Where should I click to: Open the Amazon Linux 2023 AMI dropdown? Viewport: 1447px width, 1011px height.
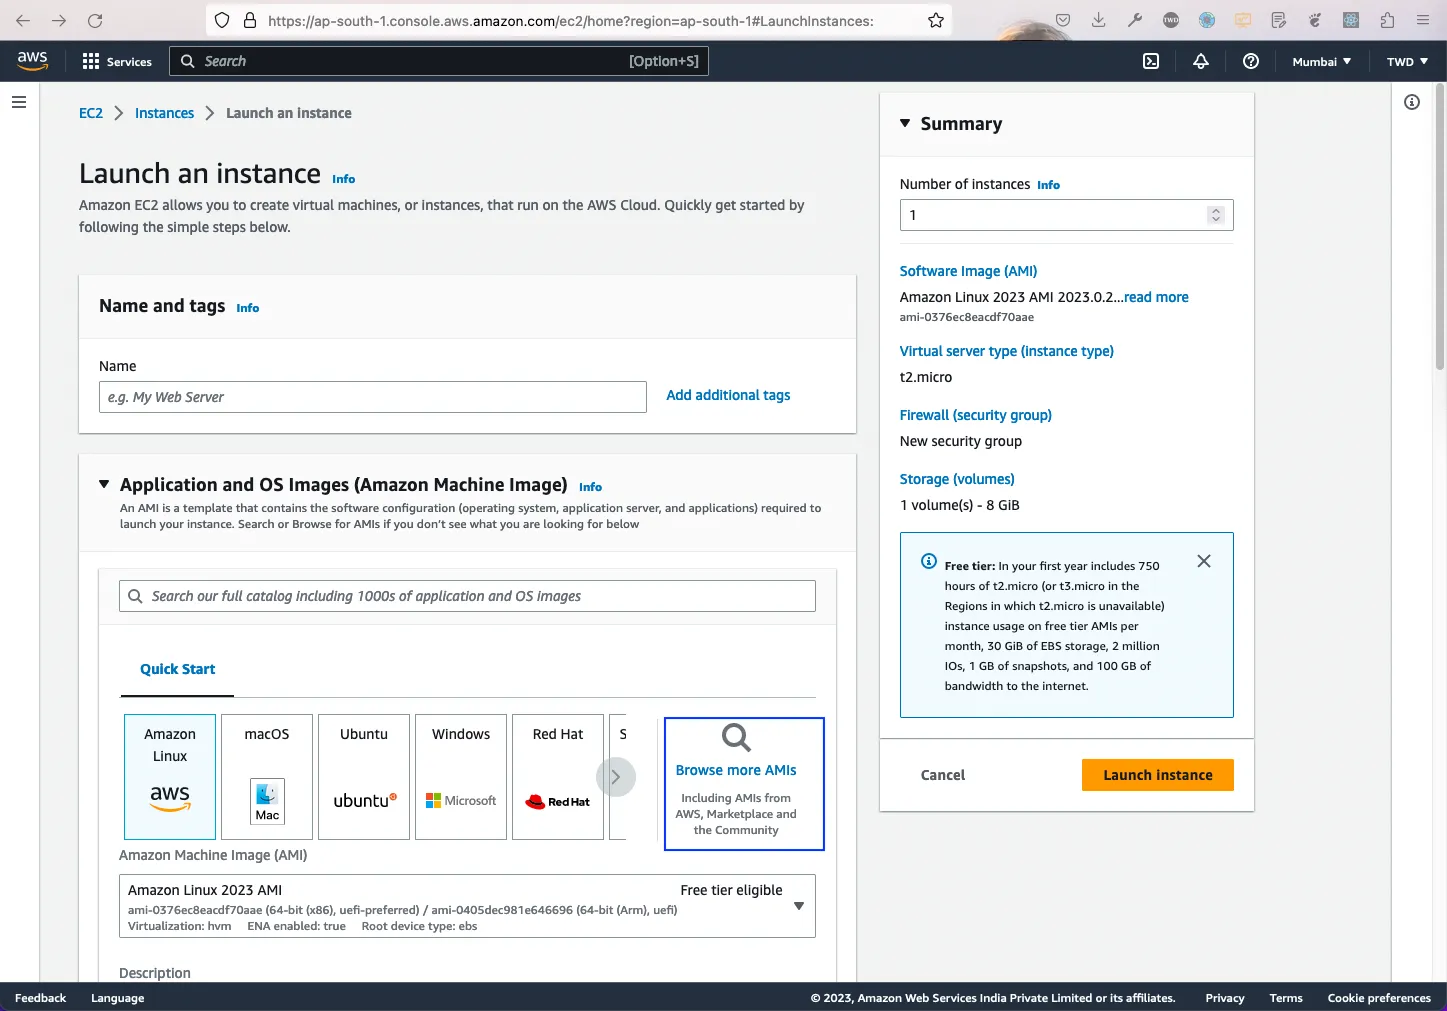pyautogui.click(x=467, y=906)
